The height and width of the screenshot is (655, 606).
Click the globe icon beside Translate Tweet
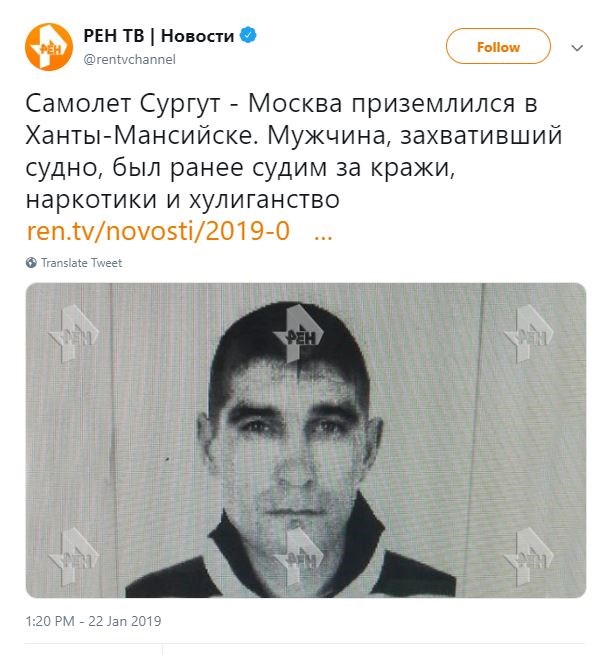(x=31, y=263)
